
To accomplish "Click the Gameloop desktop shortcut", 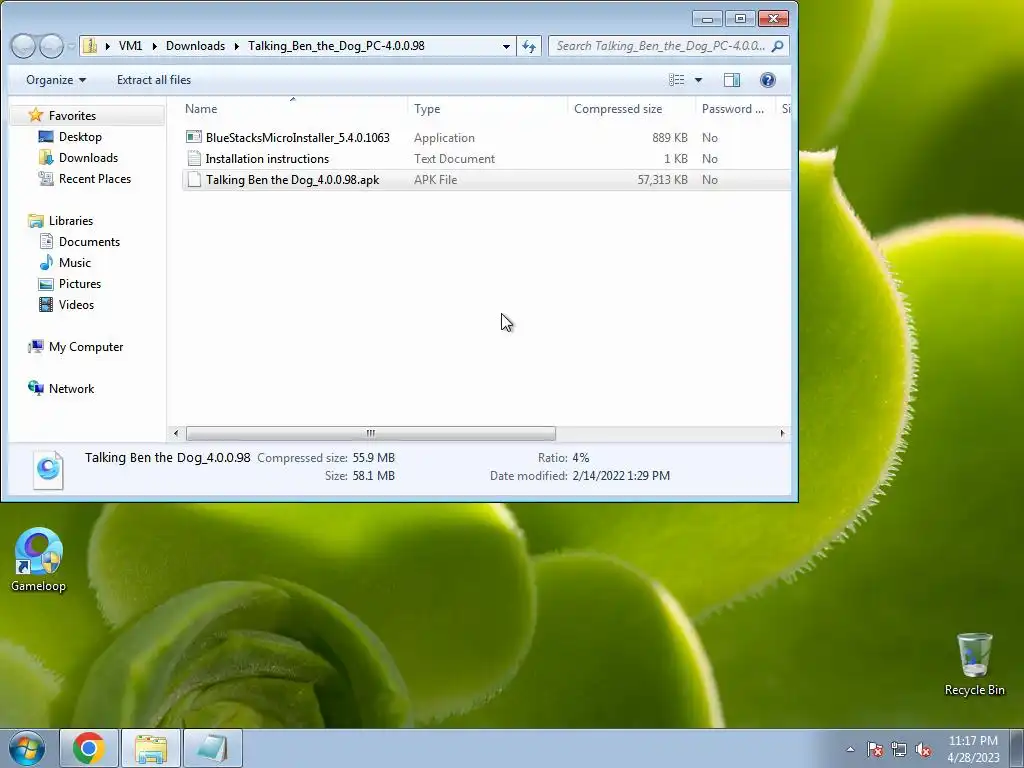I will [39, 560].
